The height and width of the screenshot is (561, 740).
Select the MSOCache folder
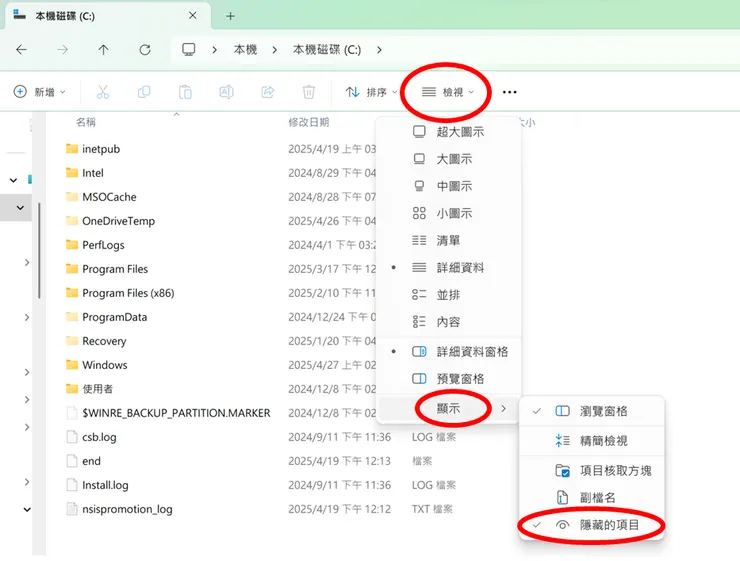[109, 197]
